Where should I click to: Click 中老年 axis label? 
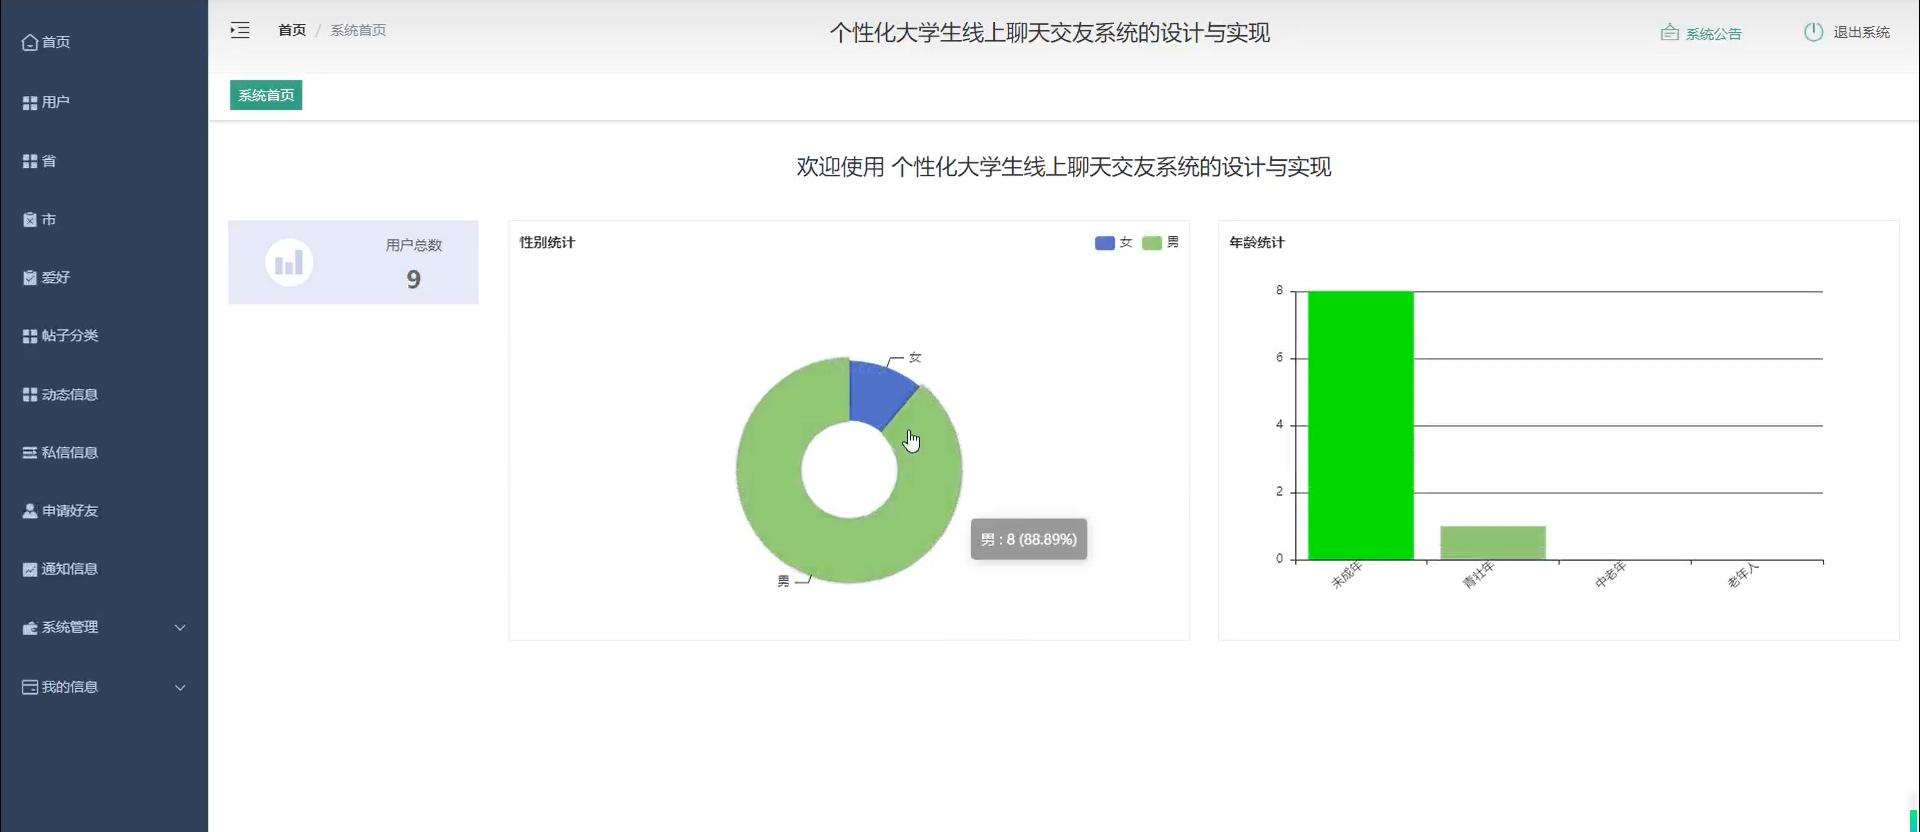click(1610, 575)
